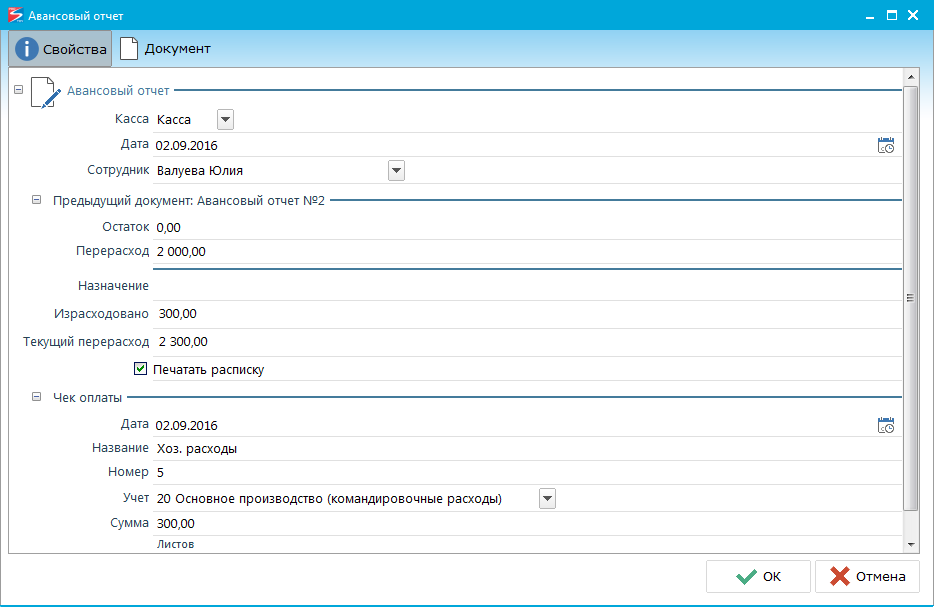Open the Касса dropdown list

[225, 120]
